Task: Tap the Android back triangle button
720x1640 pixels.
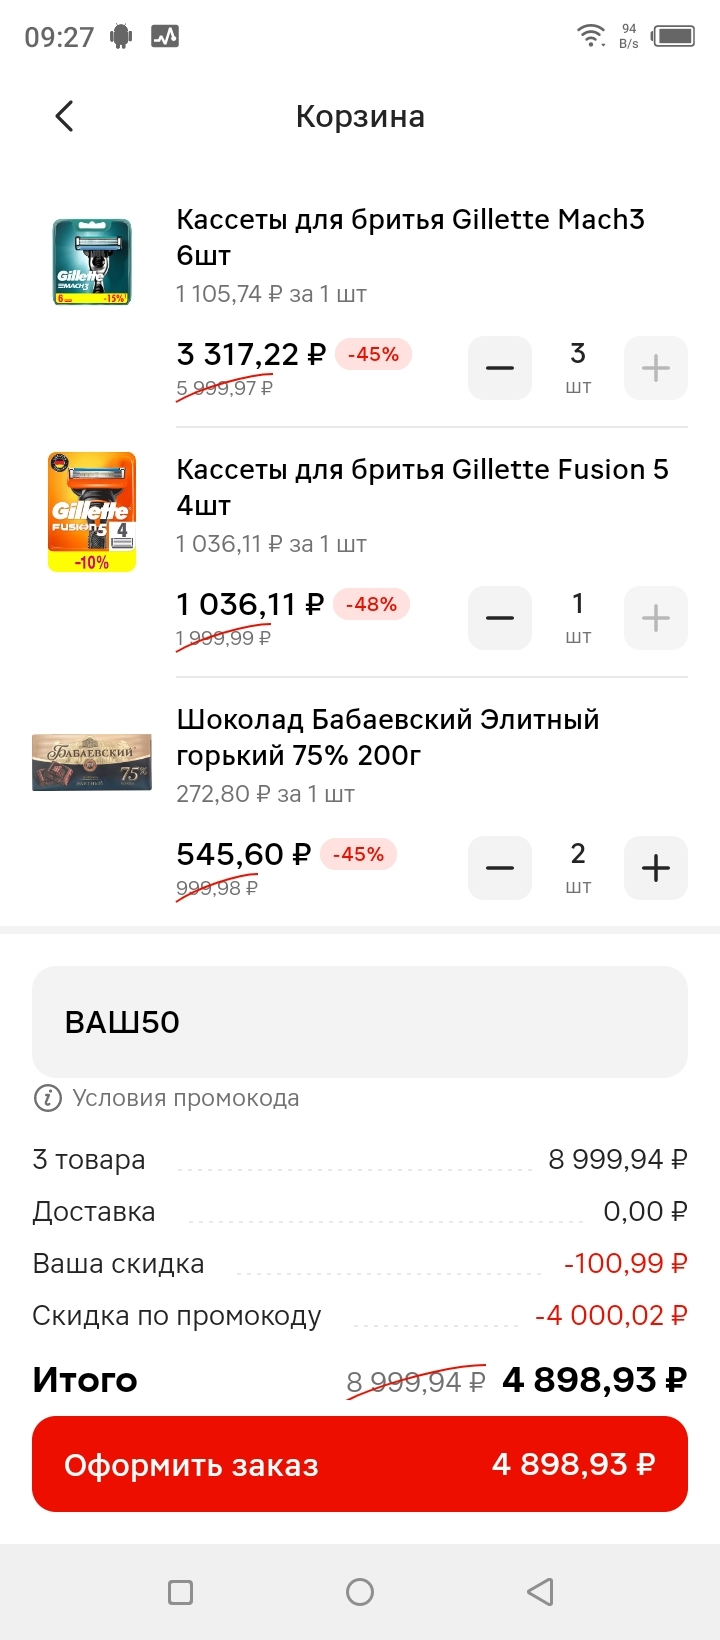Action: point(540,1592)
